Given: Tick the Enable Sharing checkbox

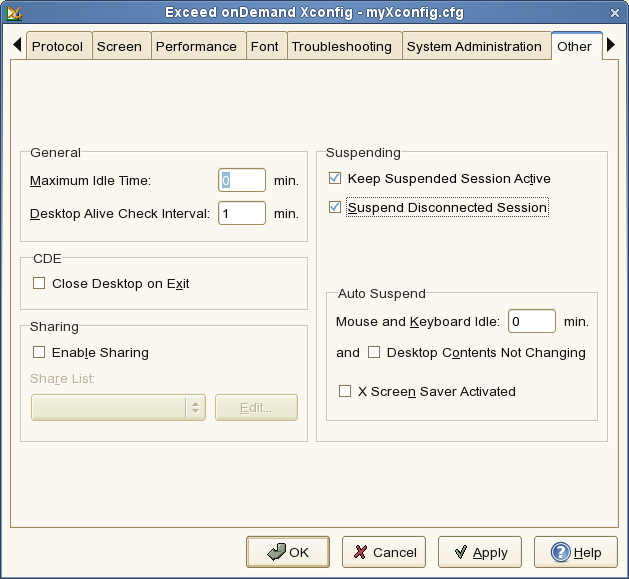Looking at the screenshot, I should tap(39, 352).
